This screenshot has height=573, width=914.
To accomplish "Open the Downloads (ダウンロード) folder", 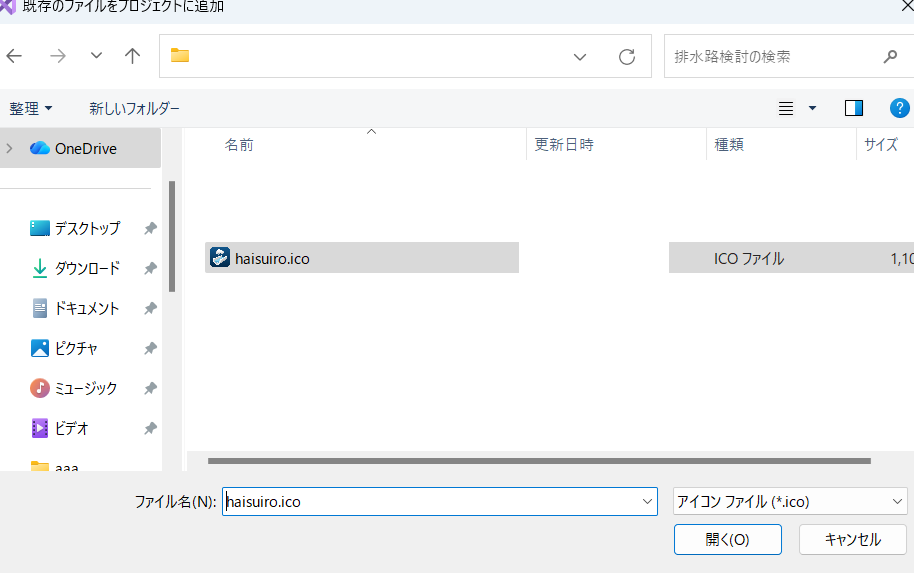I will [x=86, y=268].
